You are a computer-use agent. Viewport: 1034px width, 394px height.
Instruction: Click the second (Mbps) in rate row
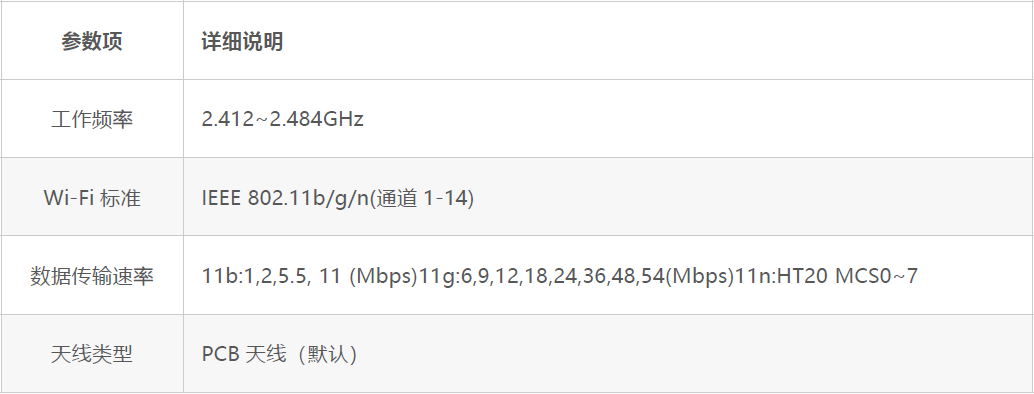tap(700, 276)
